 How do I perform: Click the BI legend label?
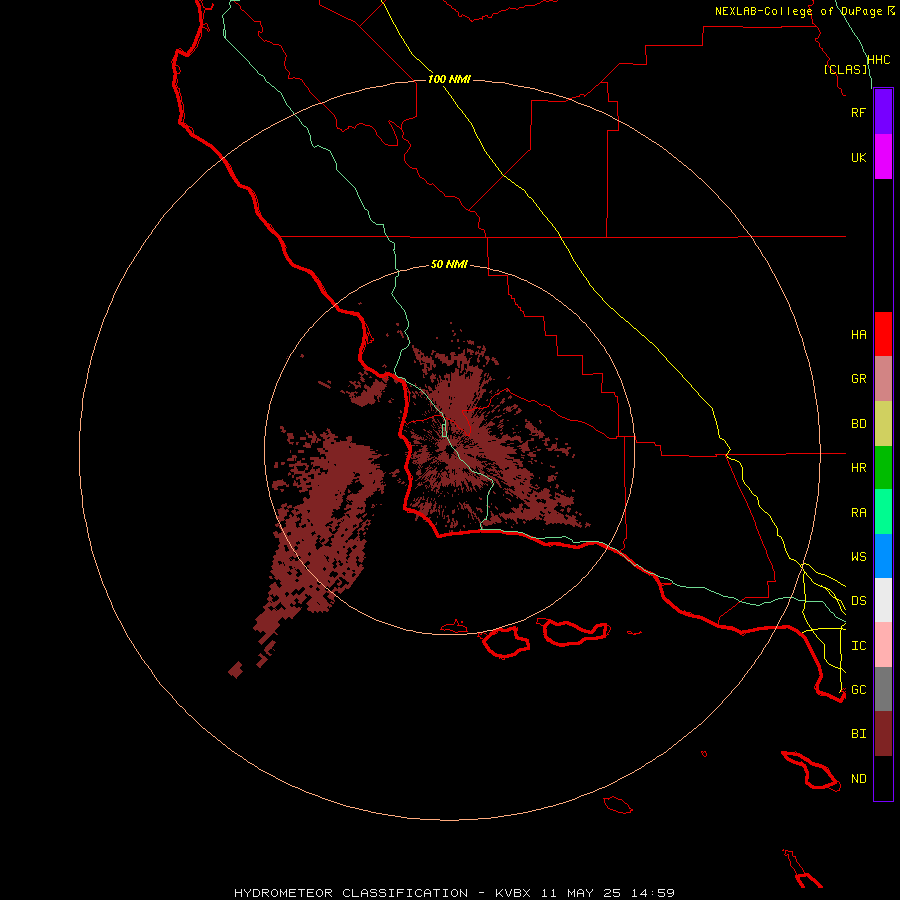click(858, 734)
